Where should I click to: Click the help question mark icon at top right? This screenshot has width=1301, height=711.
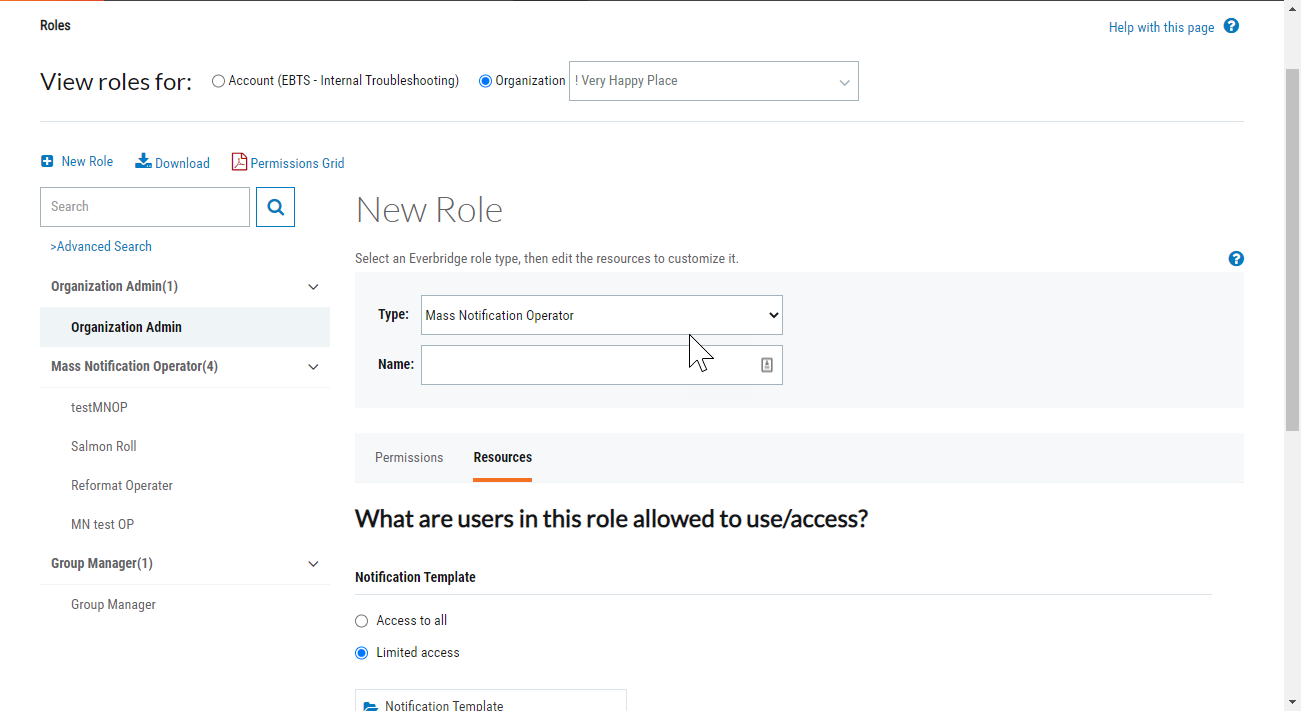(x=1231, y=26)
